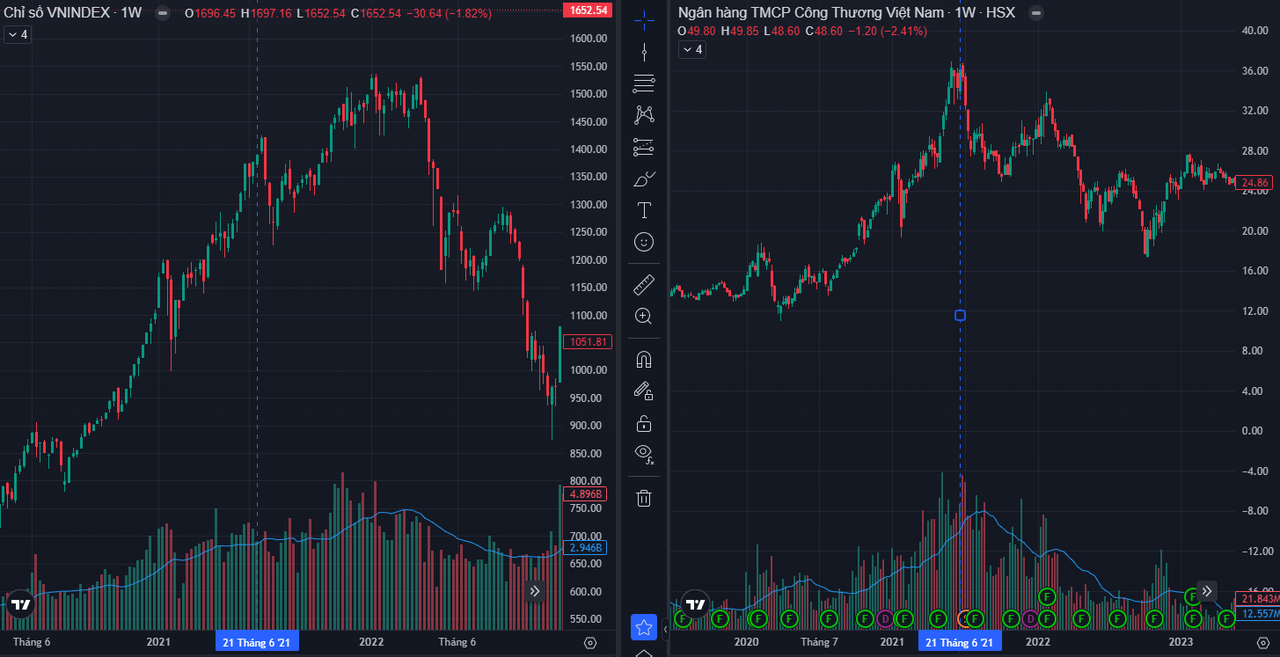Open the chart patterns tool
Screen dimensions: 1280x657
click(x=644, y=115)
